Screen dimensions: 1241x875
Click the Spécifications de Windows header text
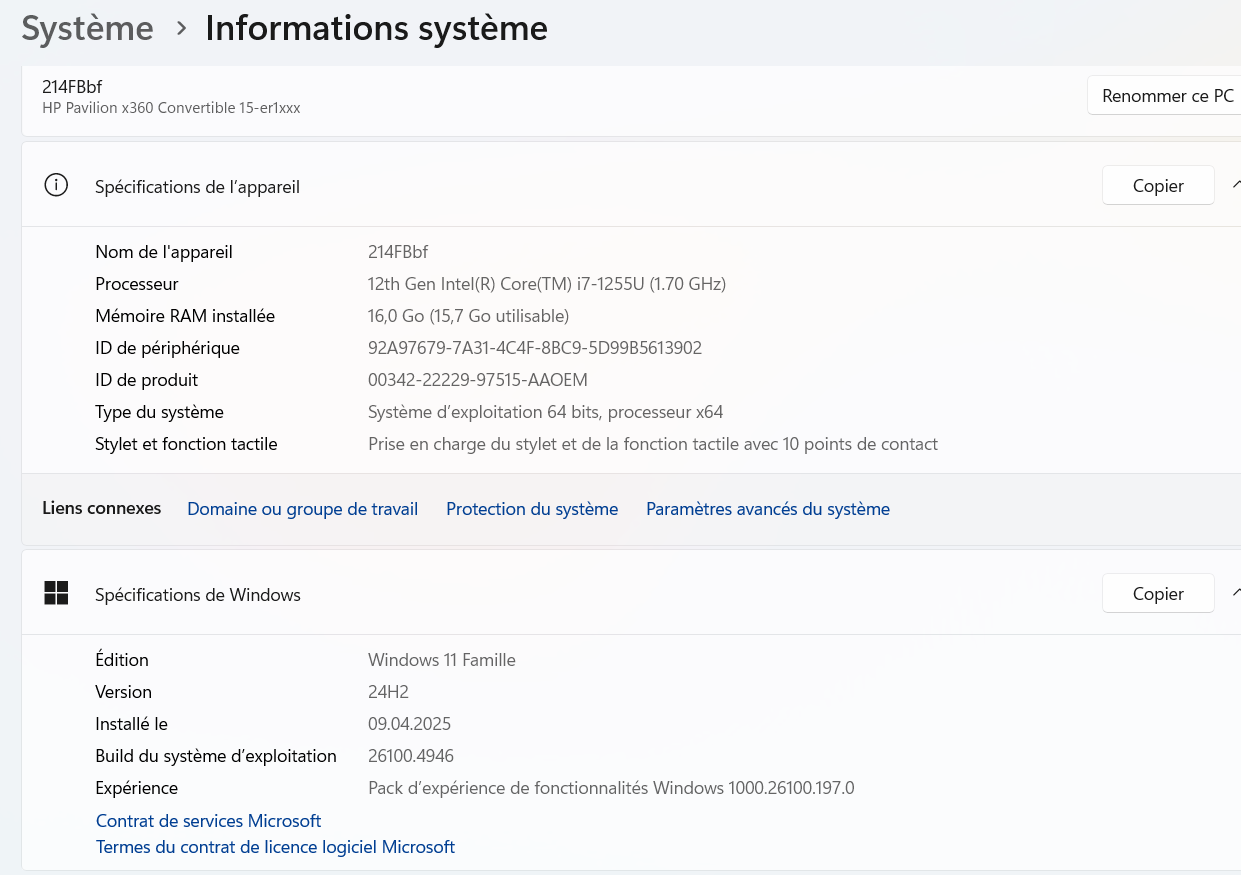tap(198, 595)
